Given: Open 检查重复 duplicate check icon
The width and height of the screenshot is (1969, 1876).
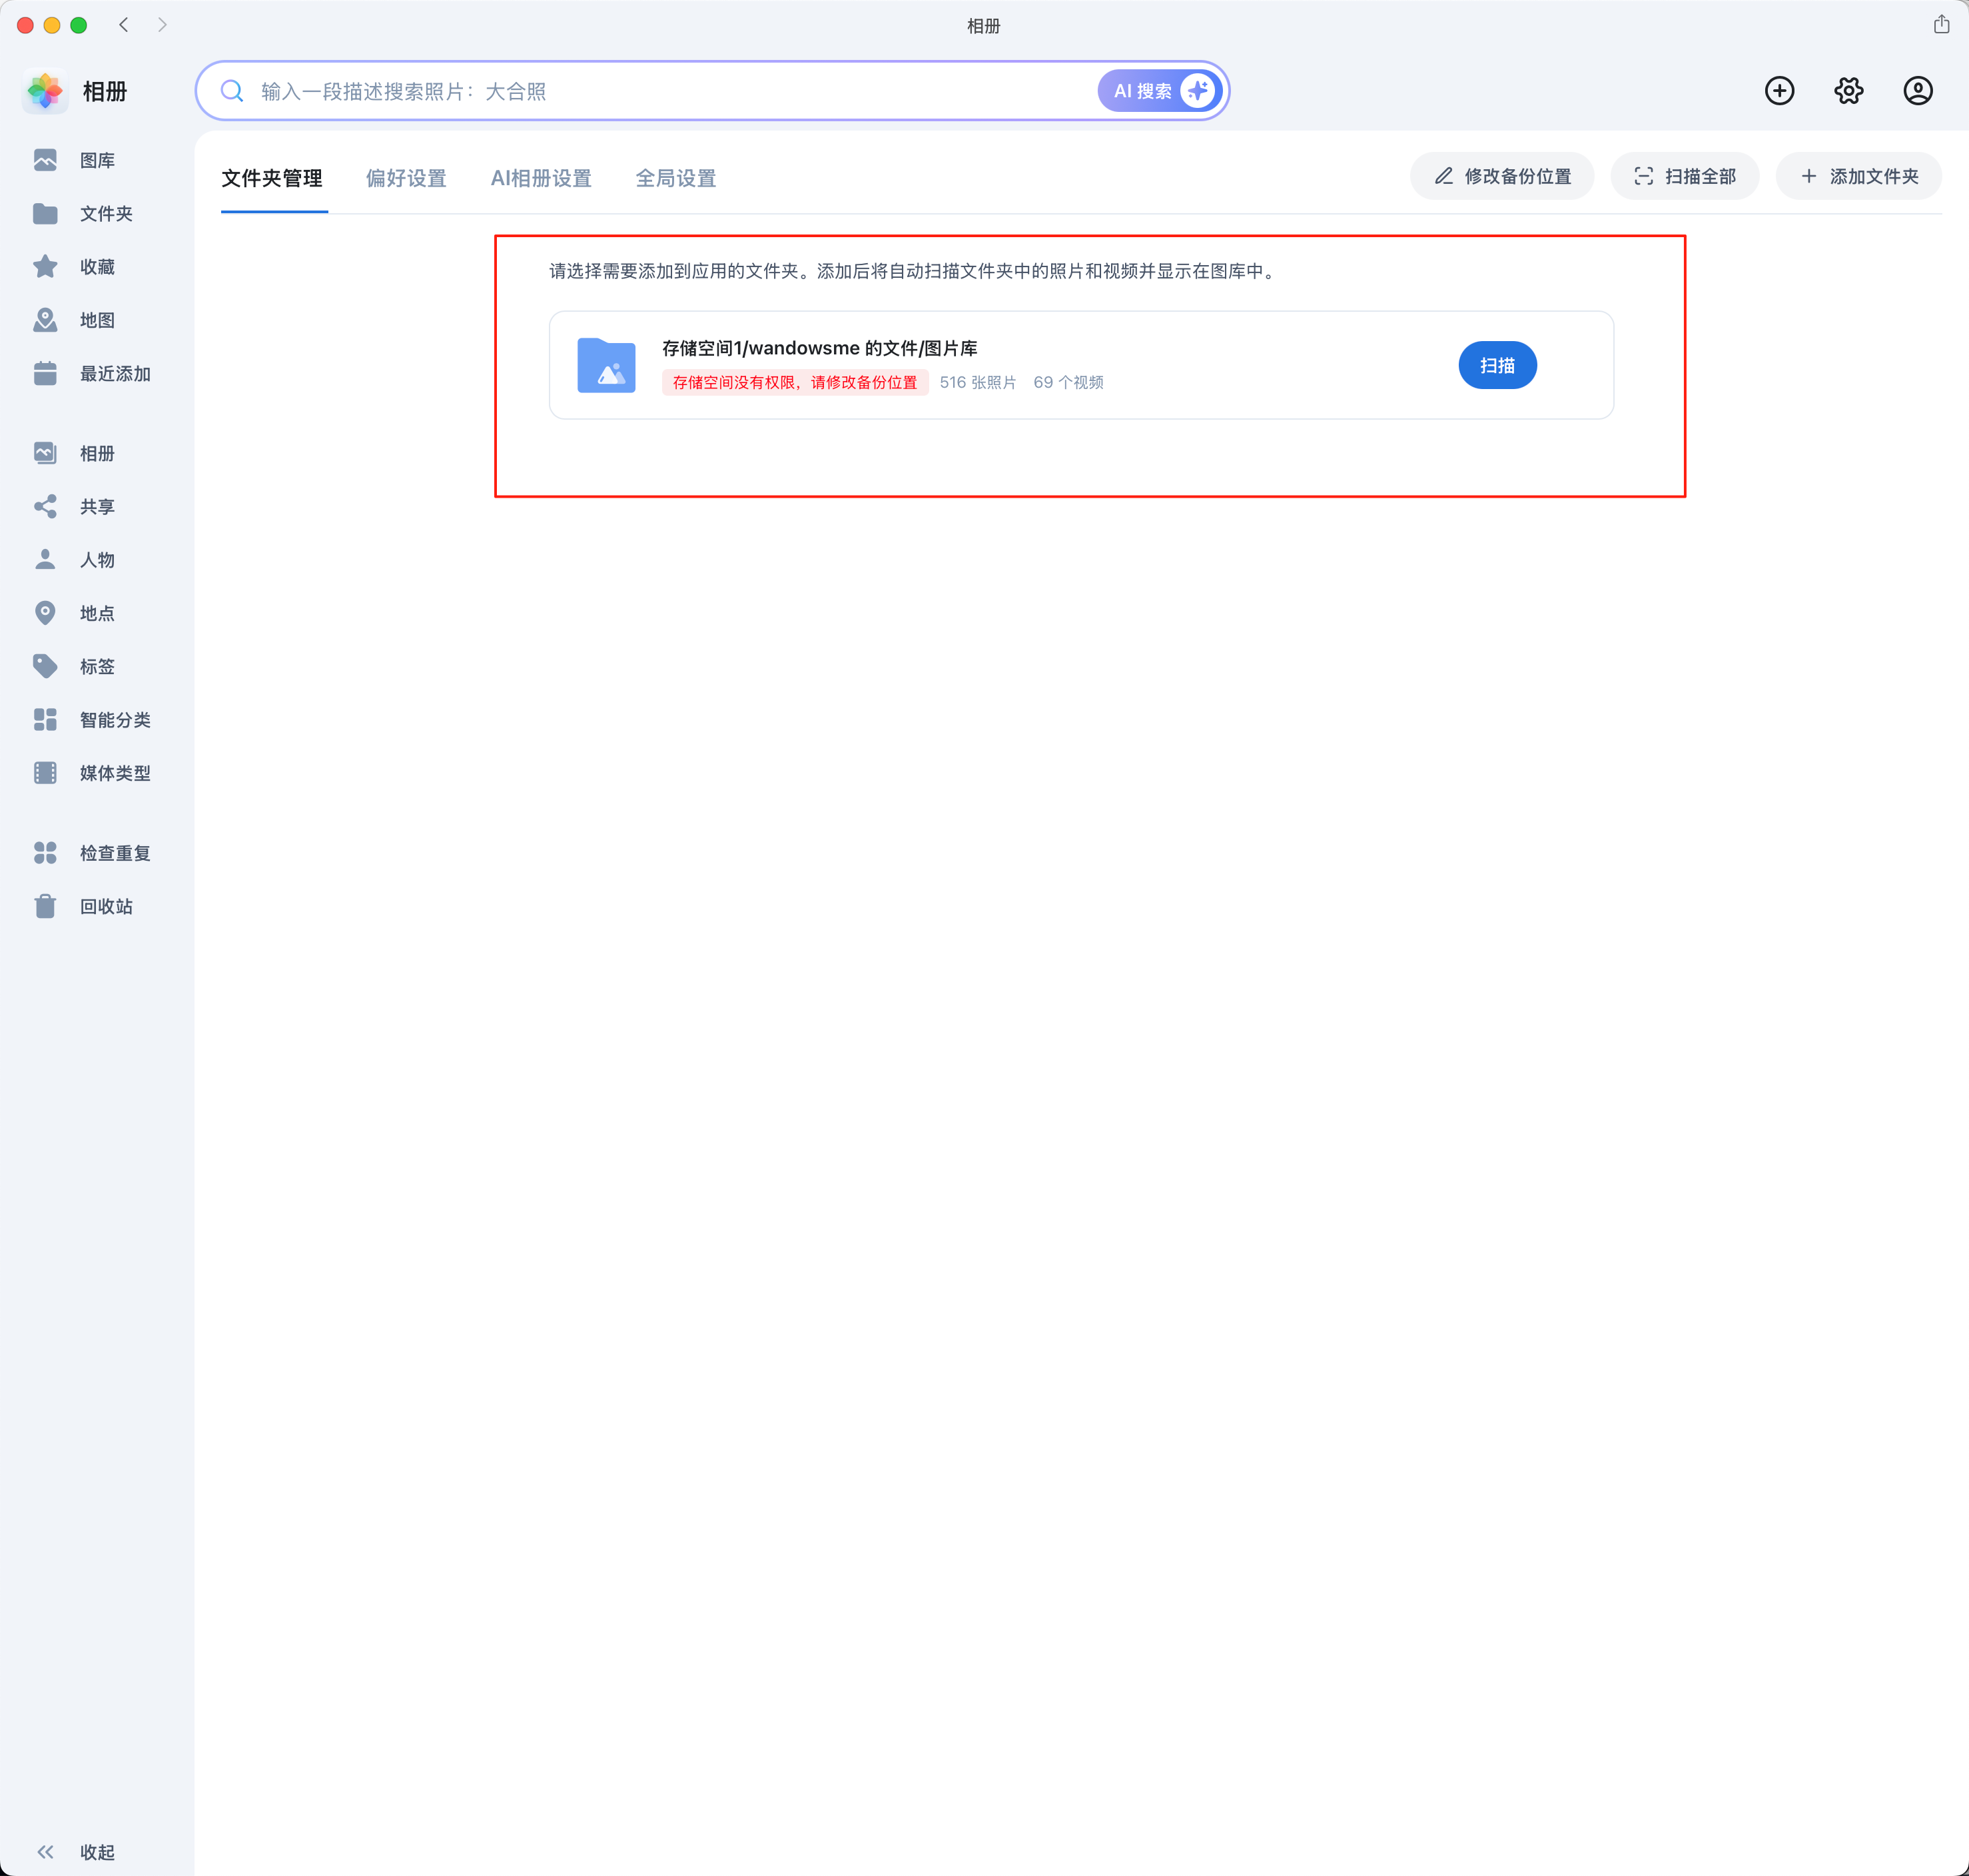Looking at the screenshot, I should (x=45, y=853).
